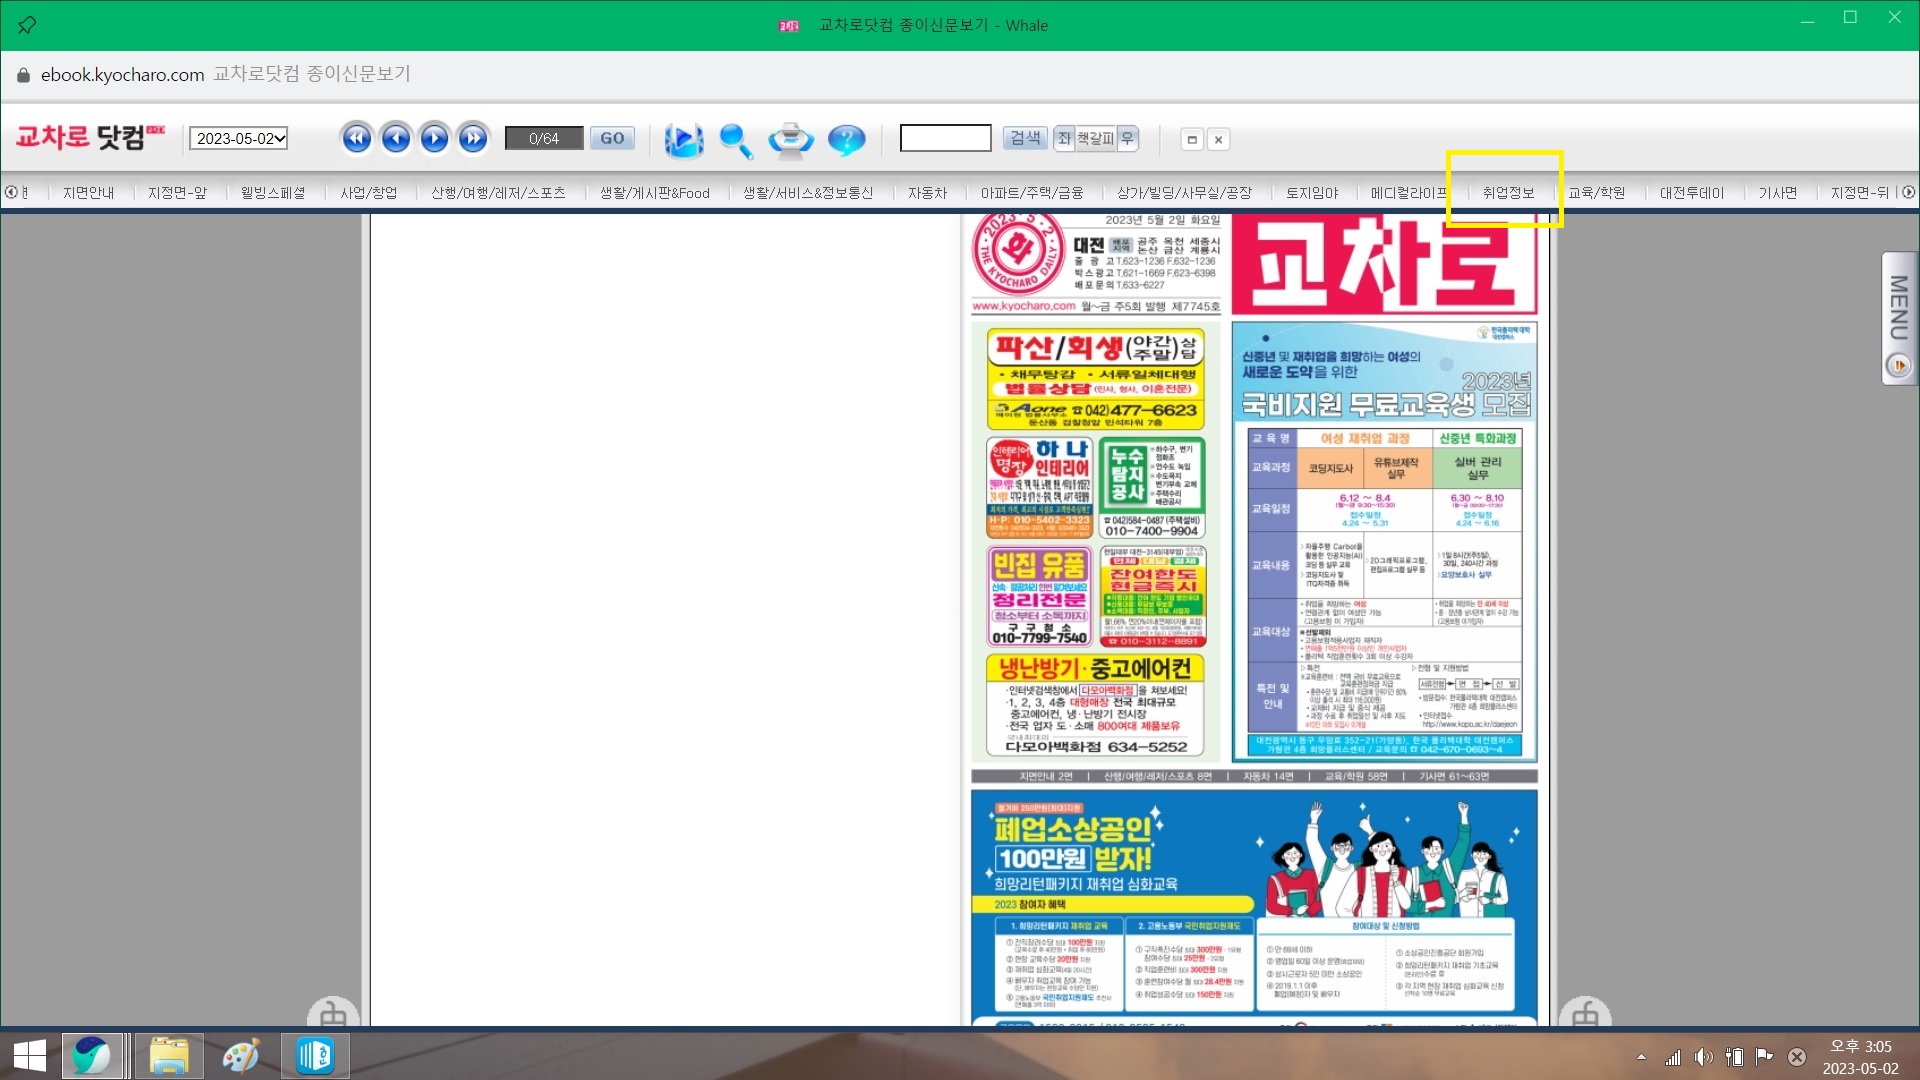Image resolution: width=1920 pixels, height=1080 pixels.
Task: Click the 검색 search button
Action: coord(1025,139)
